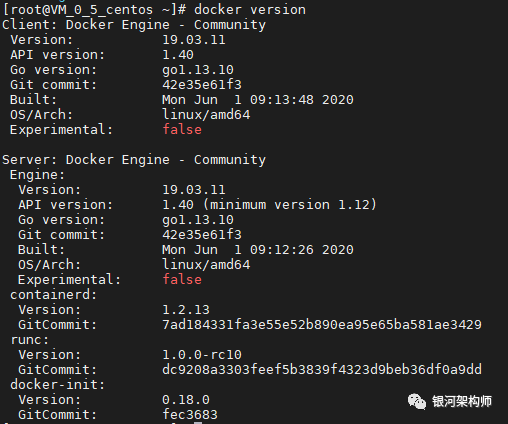Click the 'Built:' label in the Client section
Screen dimensions: 508x424
click(33, 100)
